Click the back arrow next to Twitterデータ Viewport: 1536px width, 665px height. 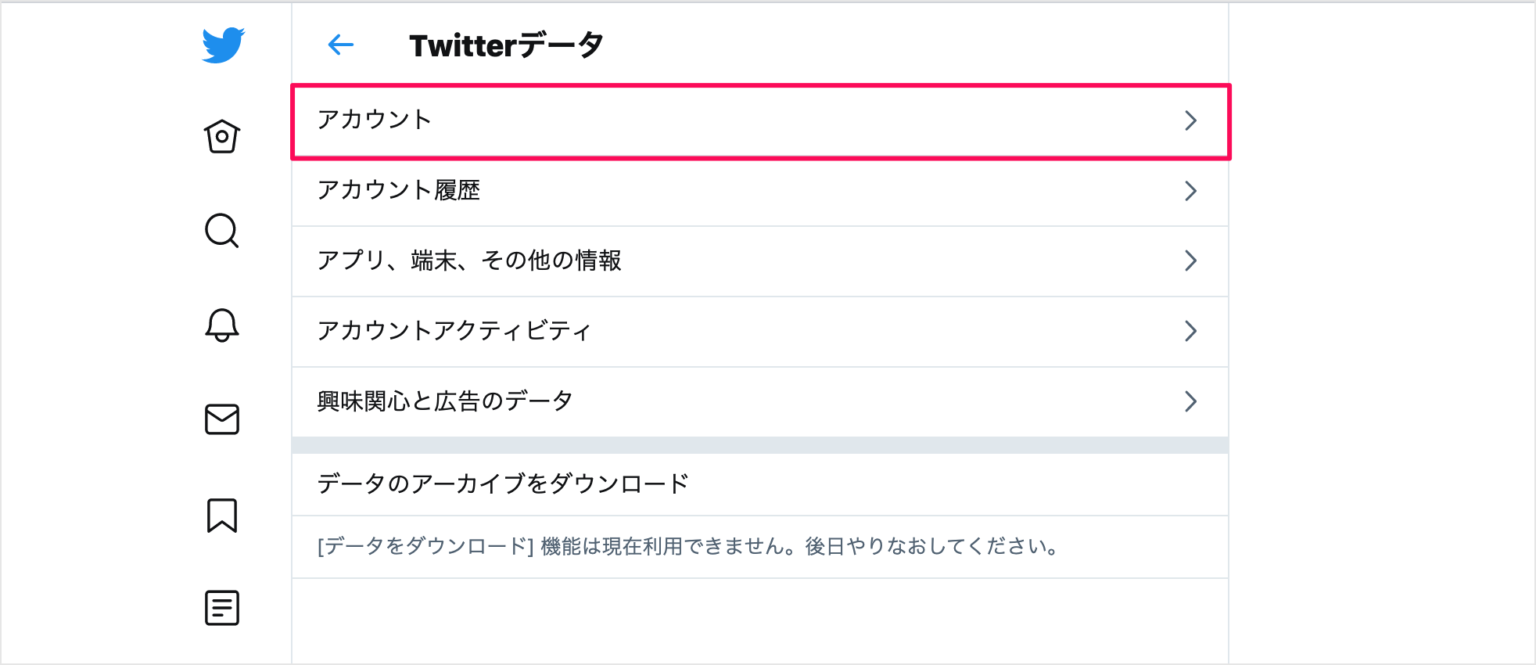(340, 44)
